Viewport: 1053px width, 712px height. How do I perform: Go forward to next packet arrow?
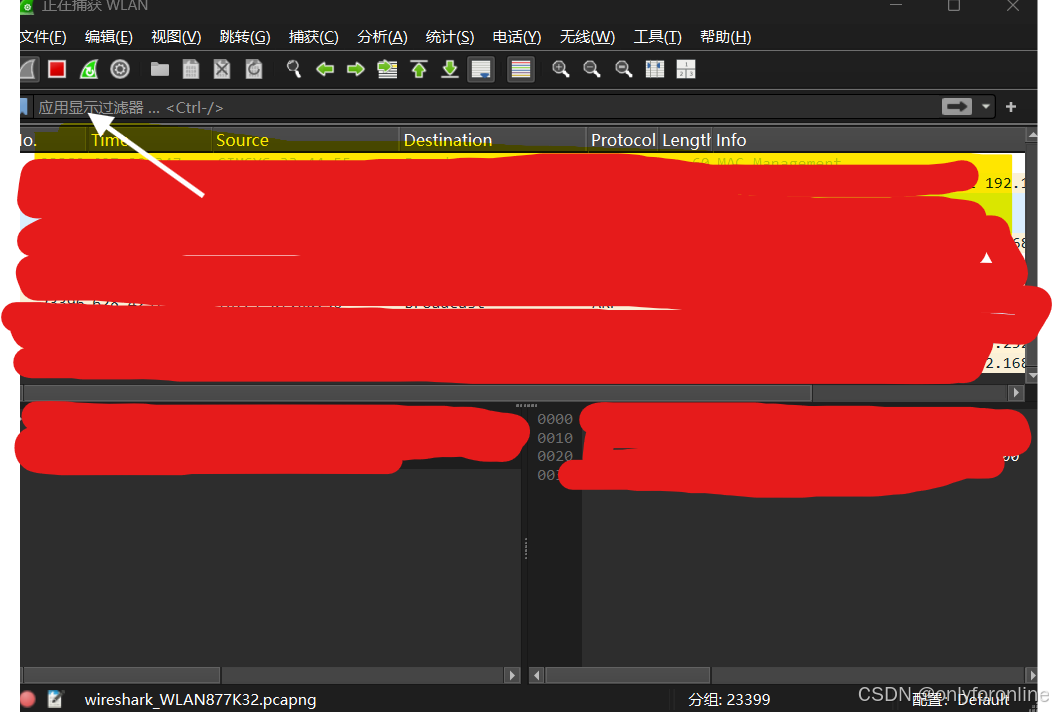(x=356, y=69)
